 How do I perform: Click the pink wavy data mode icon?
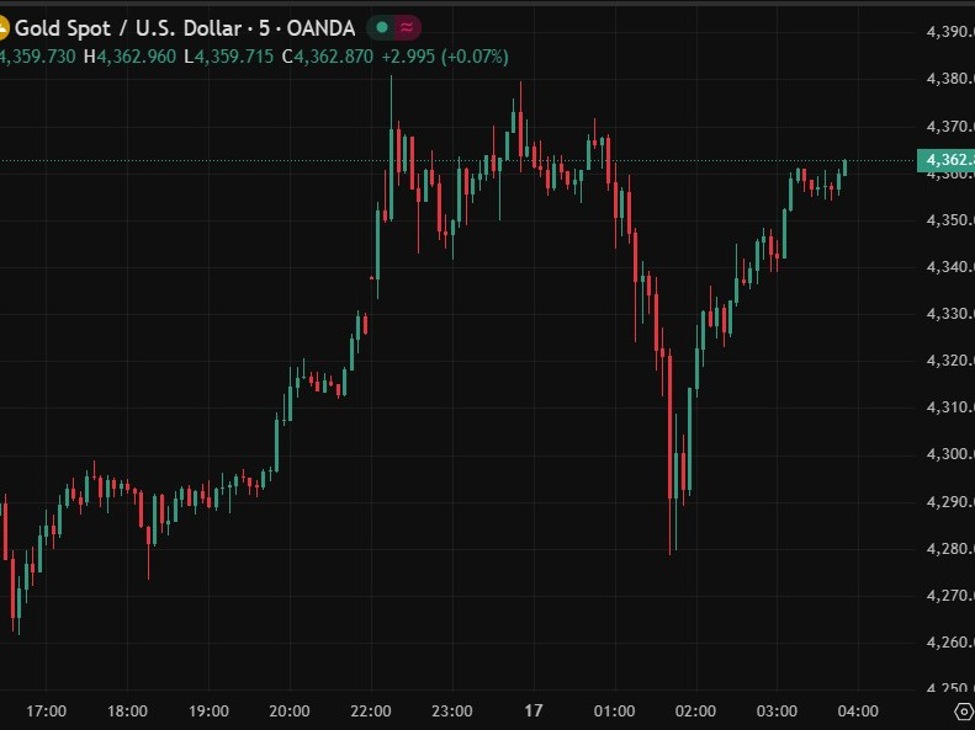tap(406, 27)
